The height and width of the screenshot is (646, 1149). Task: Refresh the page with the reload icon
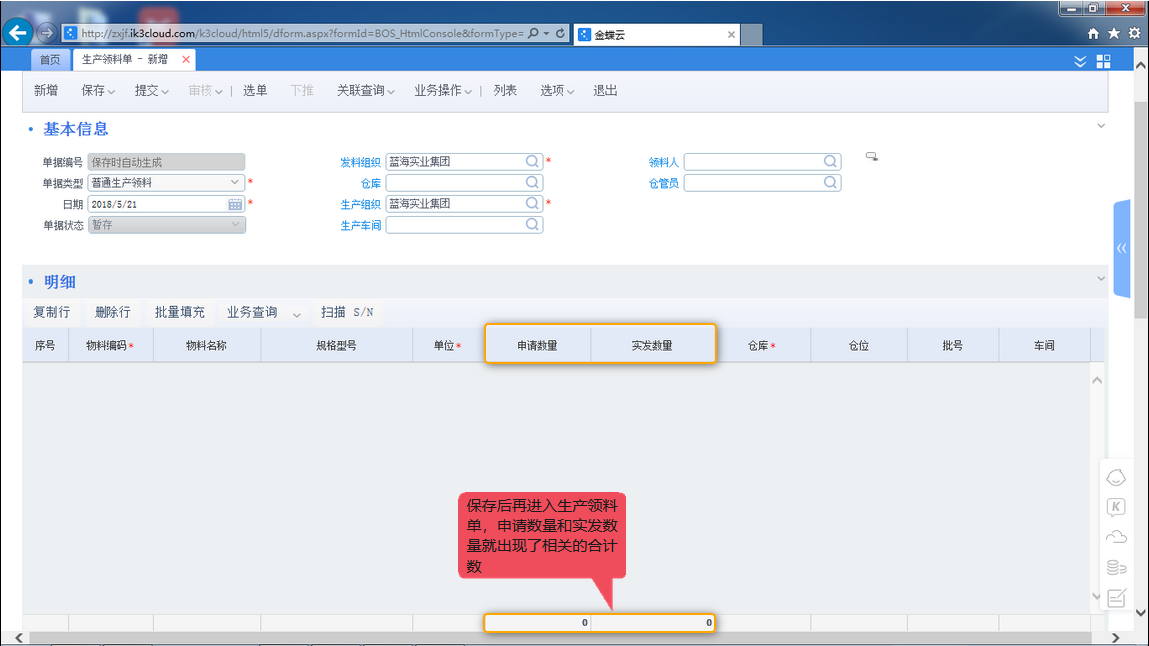point(561,33)
